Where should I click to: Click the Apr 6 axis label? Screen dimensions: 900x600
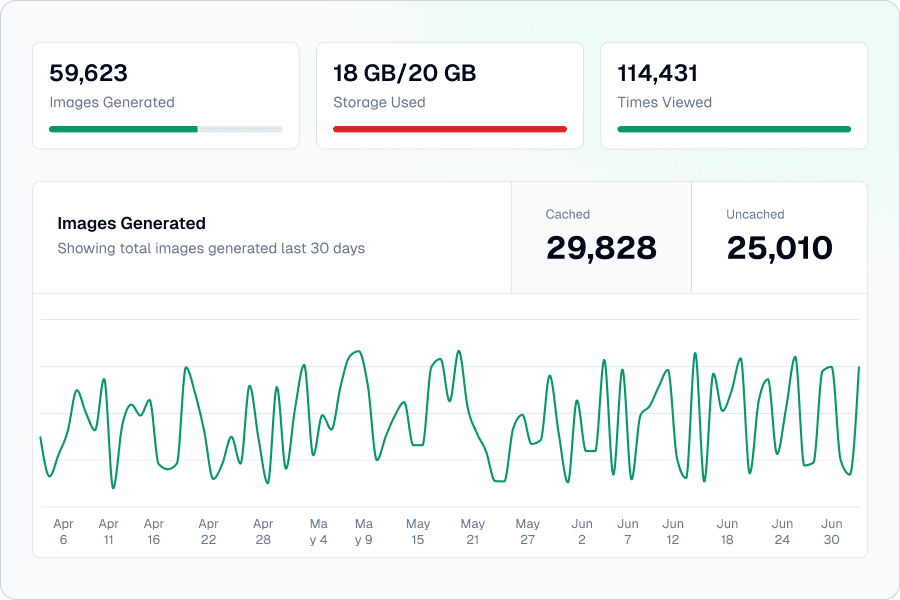(x=63, y=532)
